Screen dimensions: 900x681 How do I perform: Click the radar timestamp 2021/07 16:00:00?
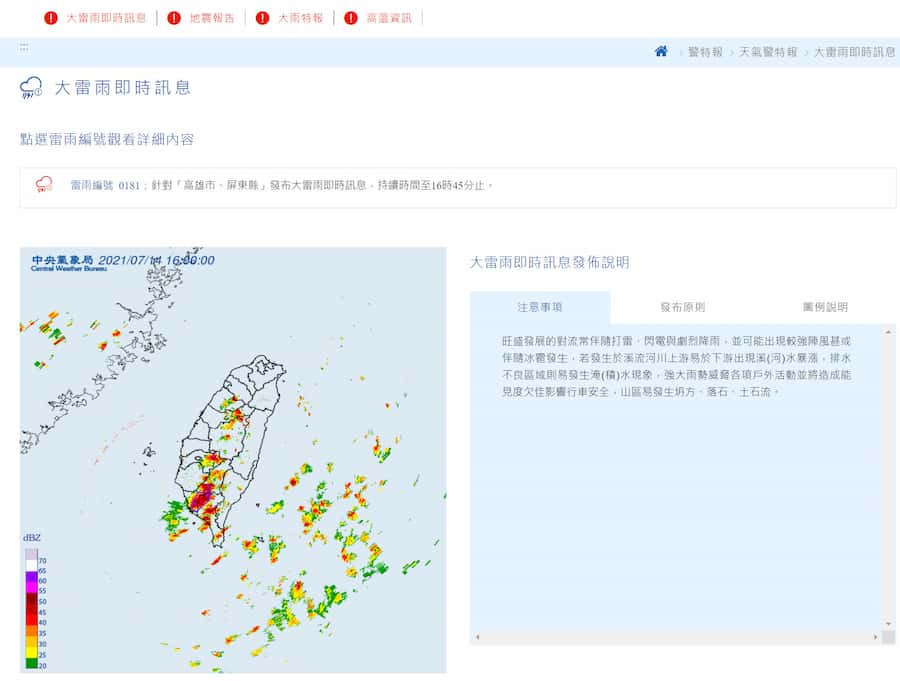(156, 260)
